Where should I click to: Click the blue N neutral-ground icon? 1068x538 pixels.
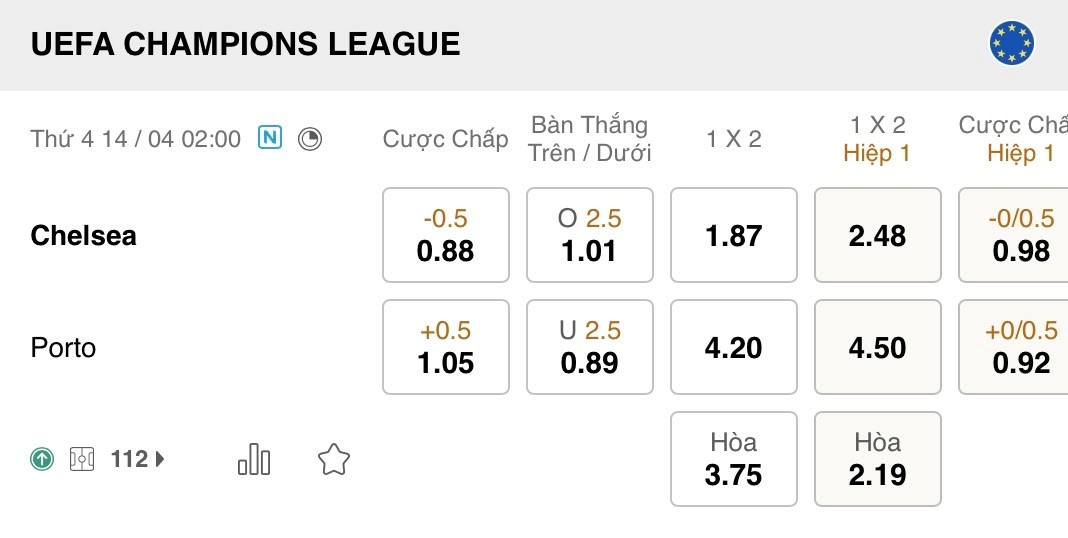click(x=270, y=138)
